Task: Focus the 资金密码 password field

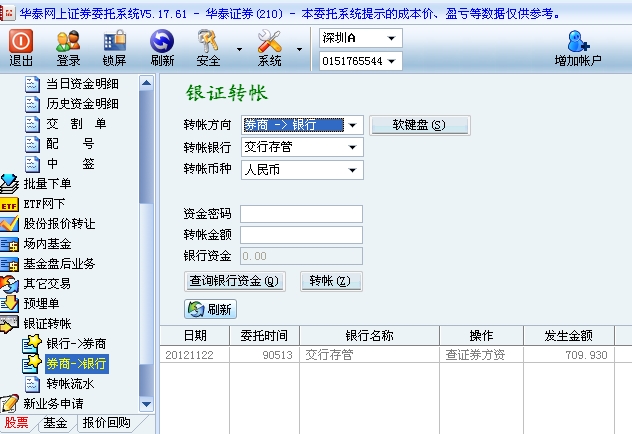Action: 301,214
